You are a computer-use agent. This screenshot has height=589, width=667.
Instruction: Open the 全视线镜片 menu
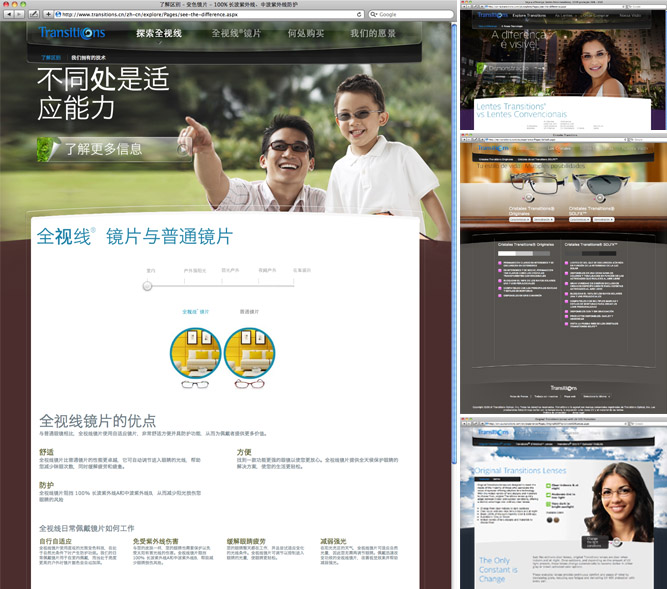236,33
